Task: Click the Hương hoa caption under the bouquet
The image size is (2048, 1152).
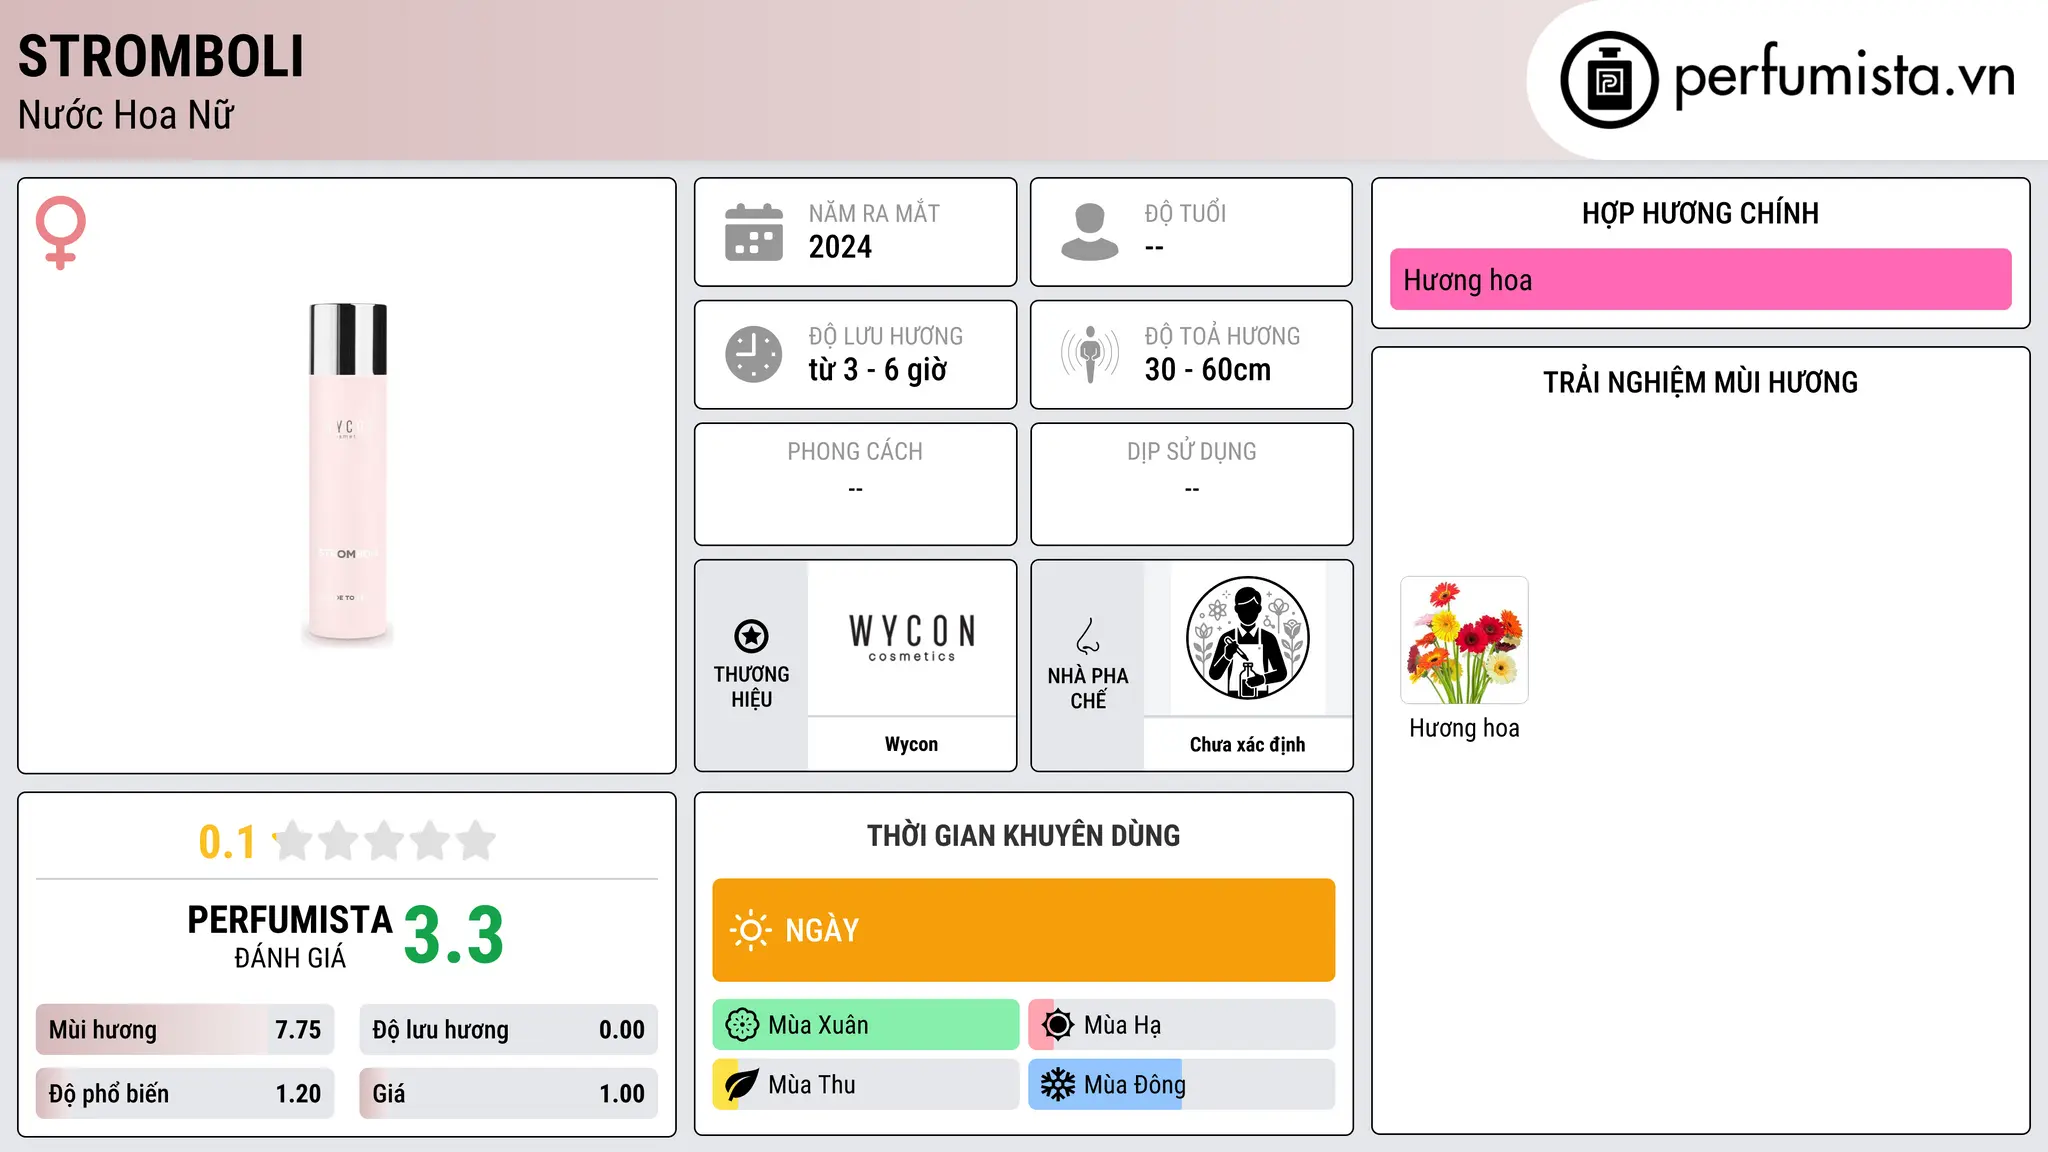Action: coord(1464,728)
